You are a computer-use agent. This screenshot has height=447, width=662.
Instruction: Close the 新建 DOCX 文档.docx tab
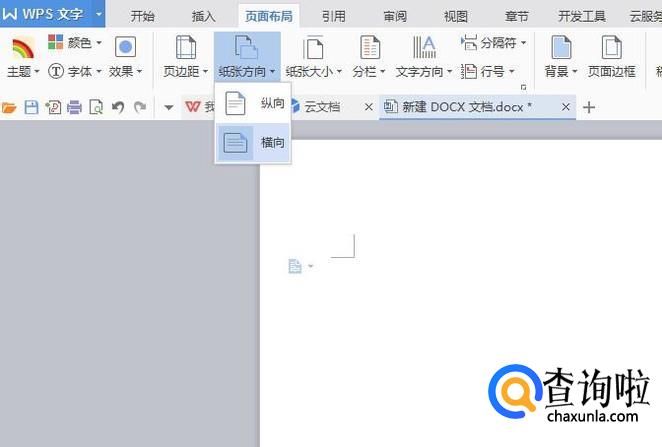tap(566, 107)
